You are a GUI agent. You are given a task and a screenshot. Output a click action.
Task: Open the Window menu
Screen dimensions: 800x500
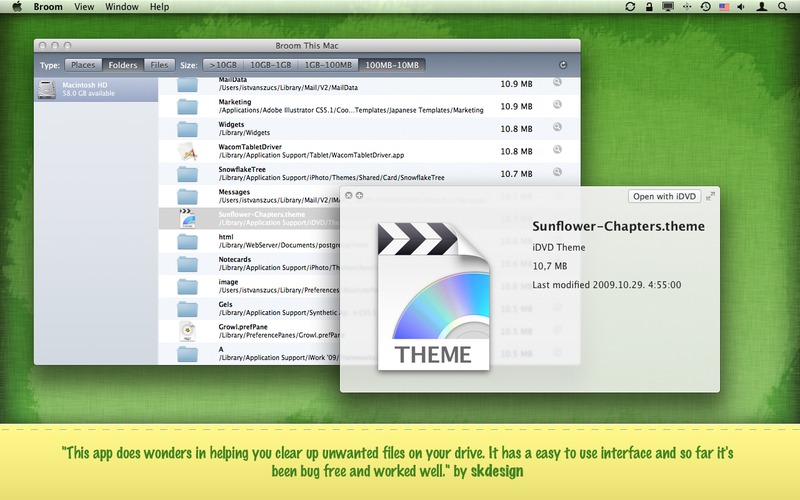[x=121, y=7]
